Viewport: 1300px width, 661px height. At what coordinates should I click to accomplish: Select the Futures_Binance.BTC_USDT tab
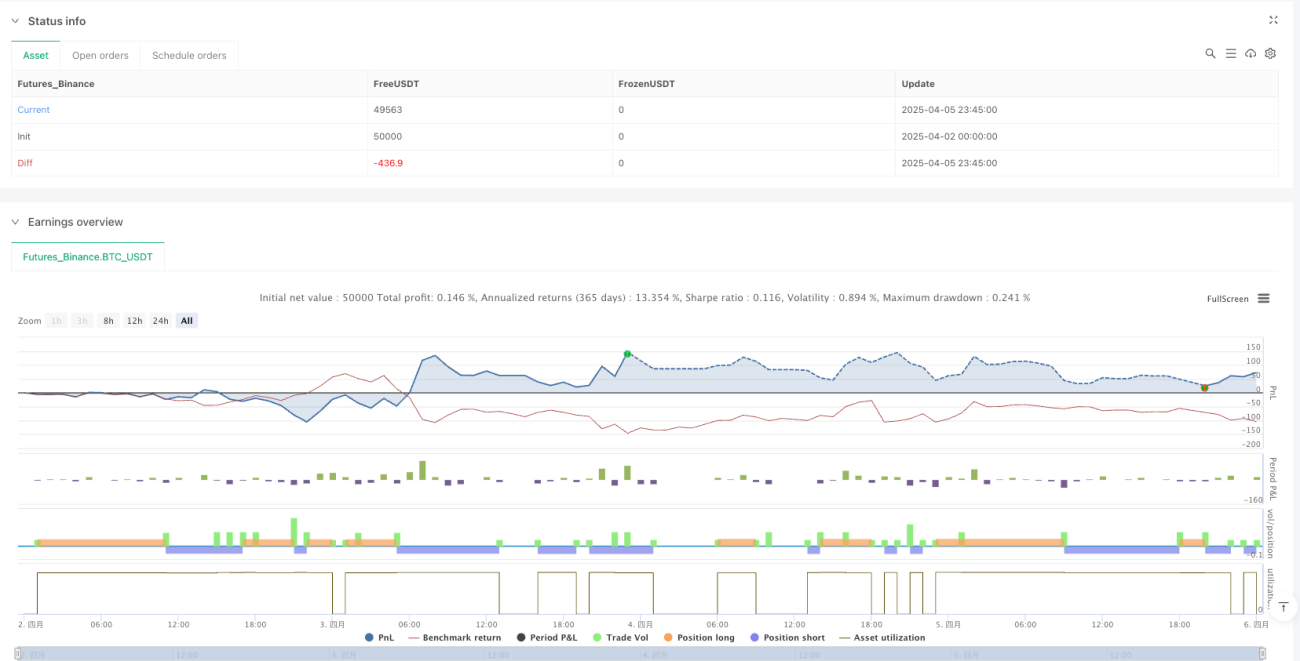88,256
